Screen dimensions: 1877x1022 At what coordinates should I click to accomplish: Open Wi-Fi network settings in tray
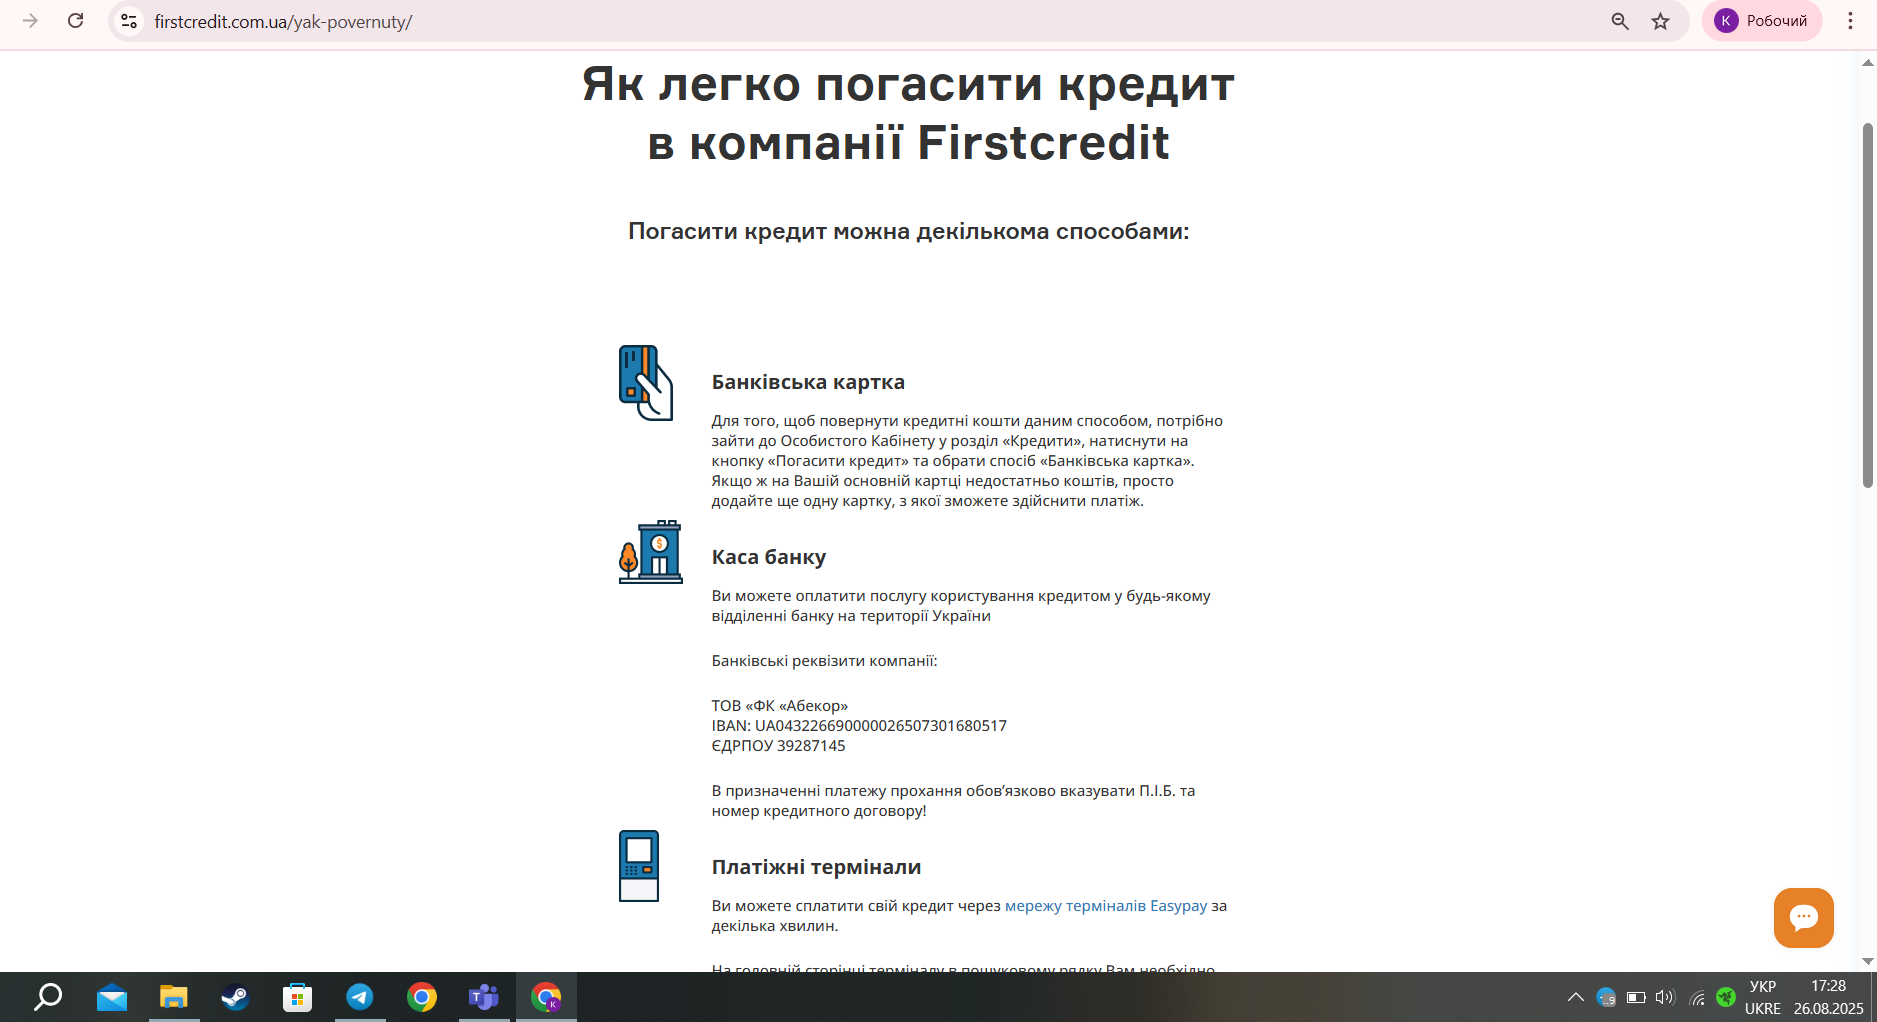[1697, 997]
